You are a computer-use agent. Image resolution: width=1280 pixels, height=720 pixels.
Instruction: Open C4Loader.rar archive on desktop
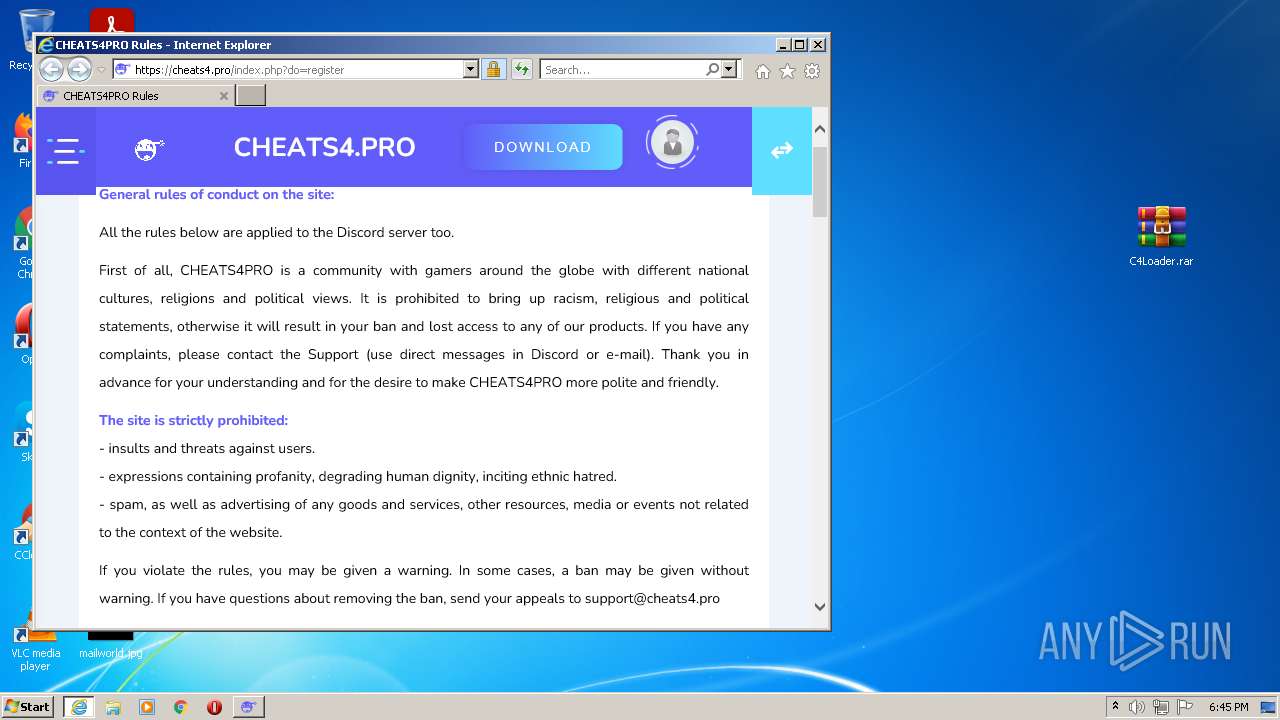point(1161,236)
